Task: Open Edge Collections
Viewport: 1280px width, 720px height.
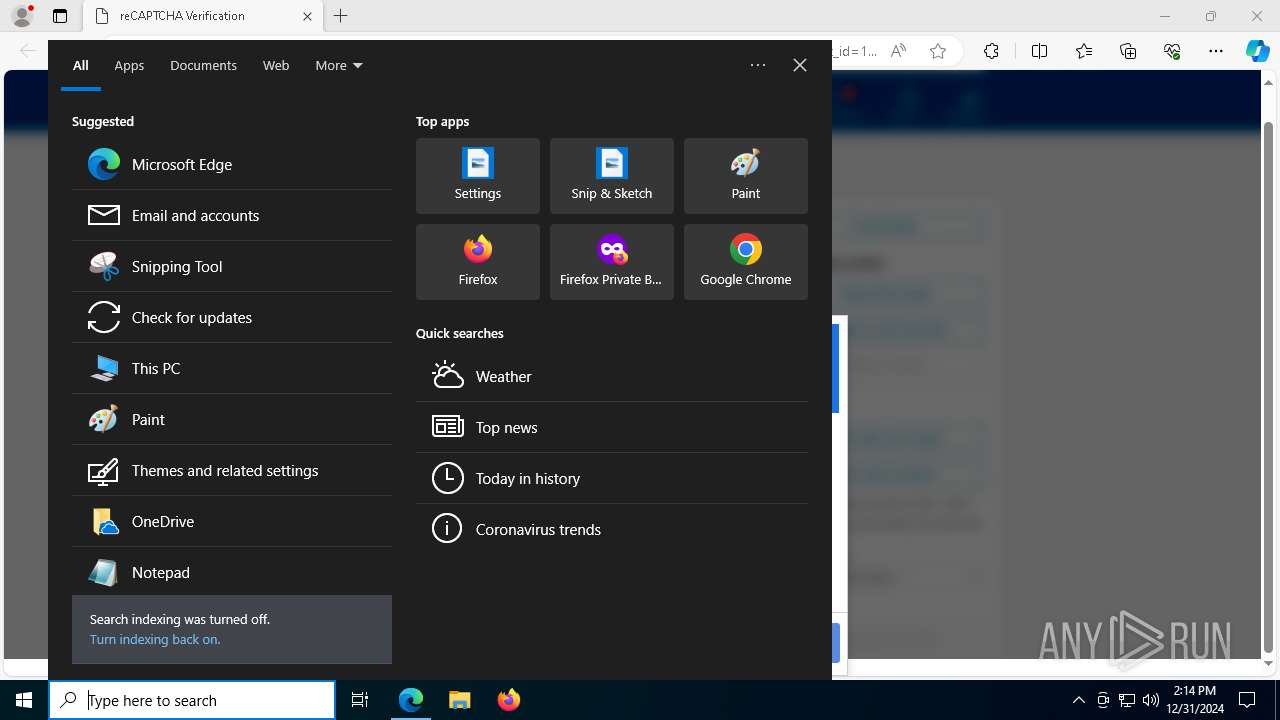Action: point(1128,51)
